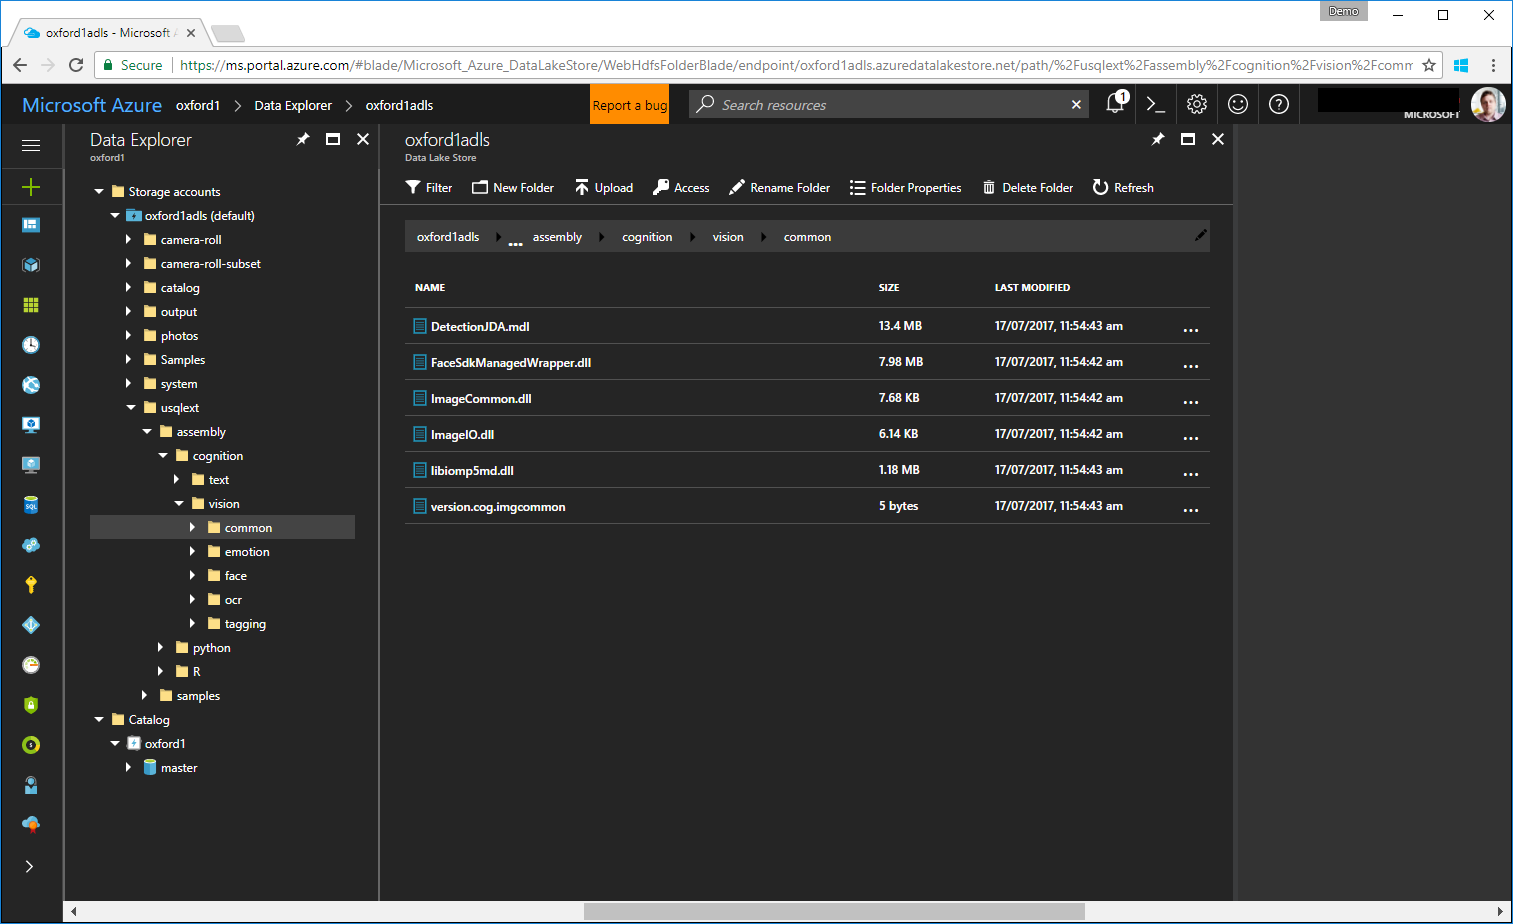
Task: Maximize the oxford1adls blade
Action: click(x=1188, y=139)
